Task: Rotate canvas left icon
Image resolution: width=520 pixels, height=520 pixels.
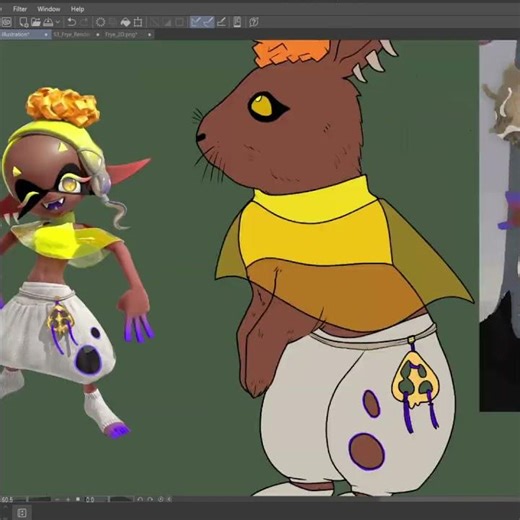Action: pos(140,500)
